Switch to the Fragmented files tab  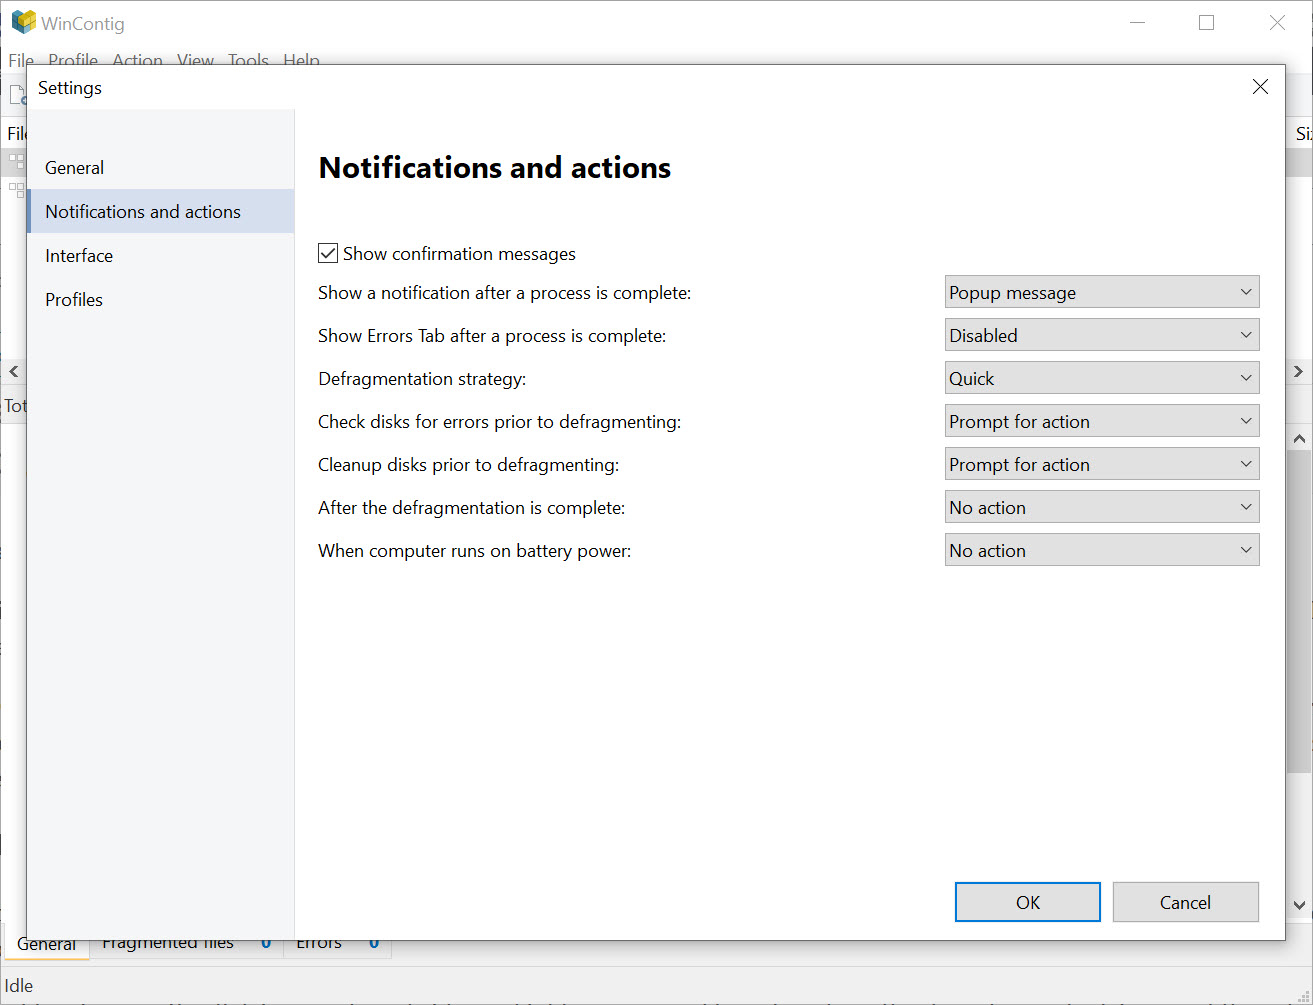167,941
